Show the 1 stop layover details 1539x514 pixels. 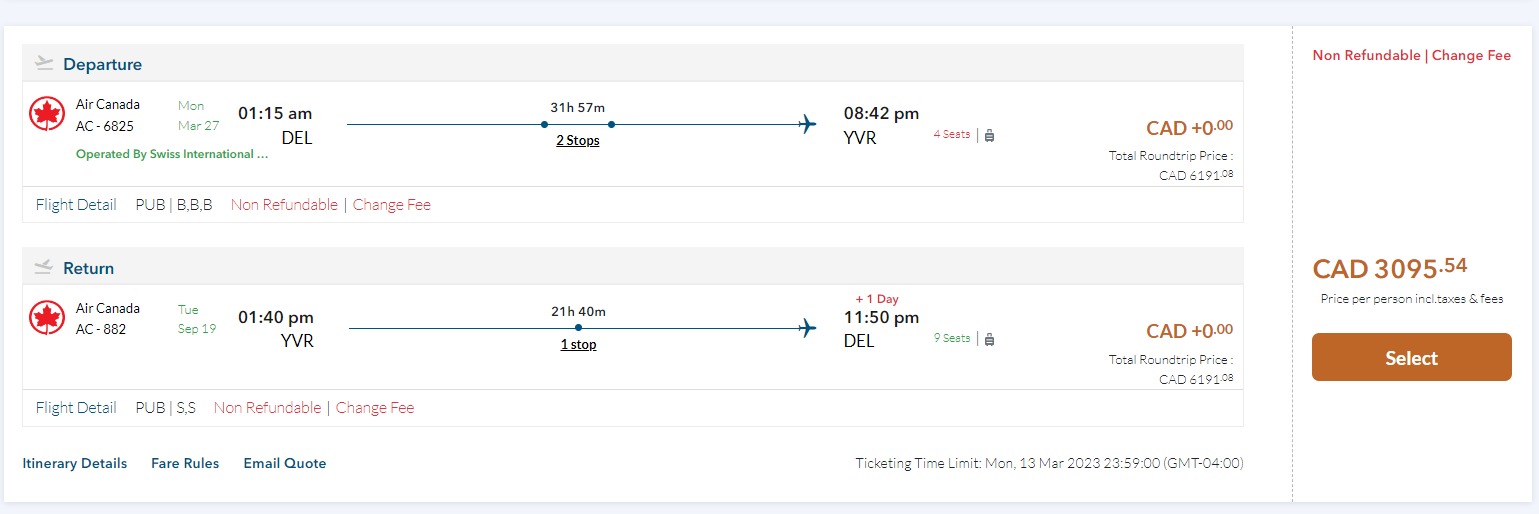tap(578, 345)
